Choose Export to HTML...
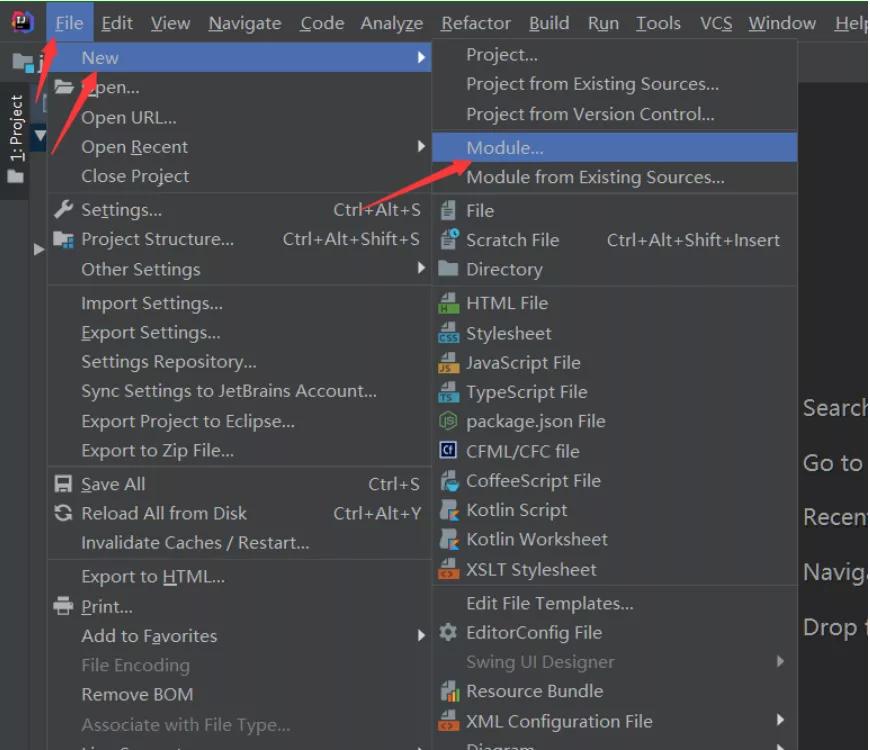 [x=239, y=577]
